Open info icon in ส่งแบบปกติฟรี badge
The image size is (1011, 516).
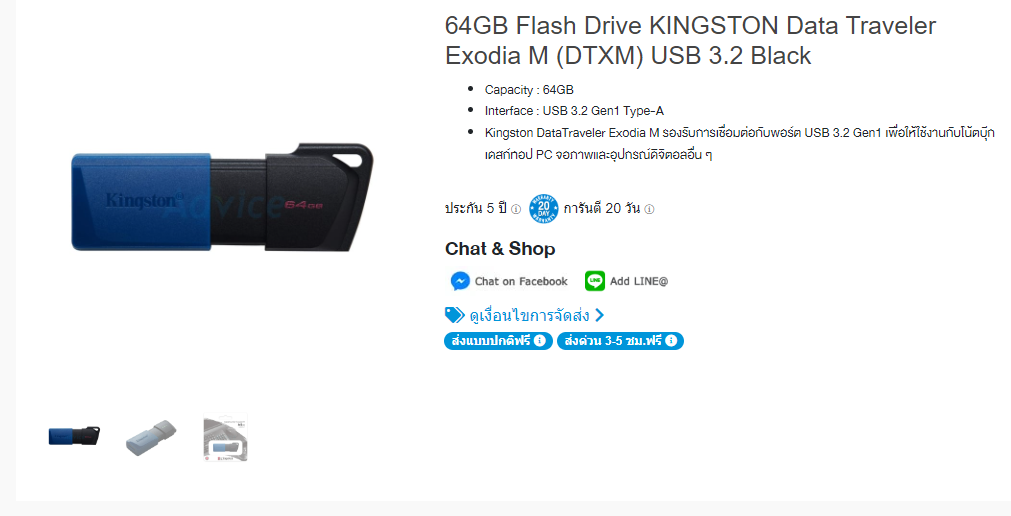[x=540, y=341]
